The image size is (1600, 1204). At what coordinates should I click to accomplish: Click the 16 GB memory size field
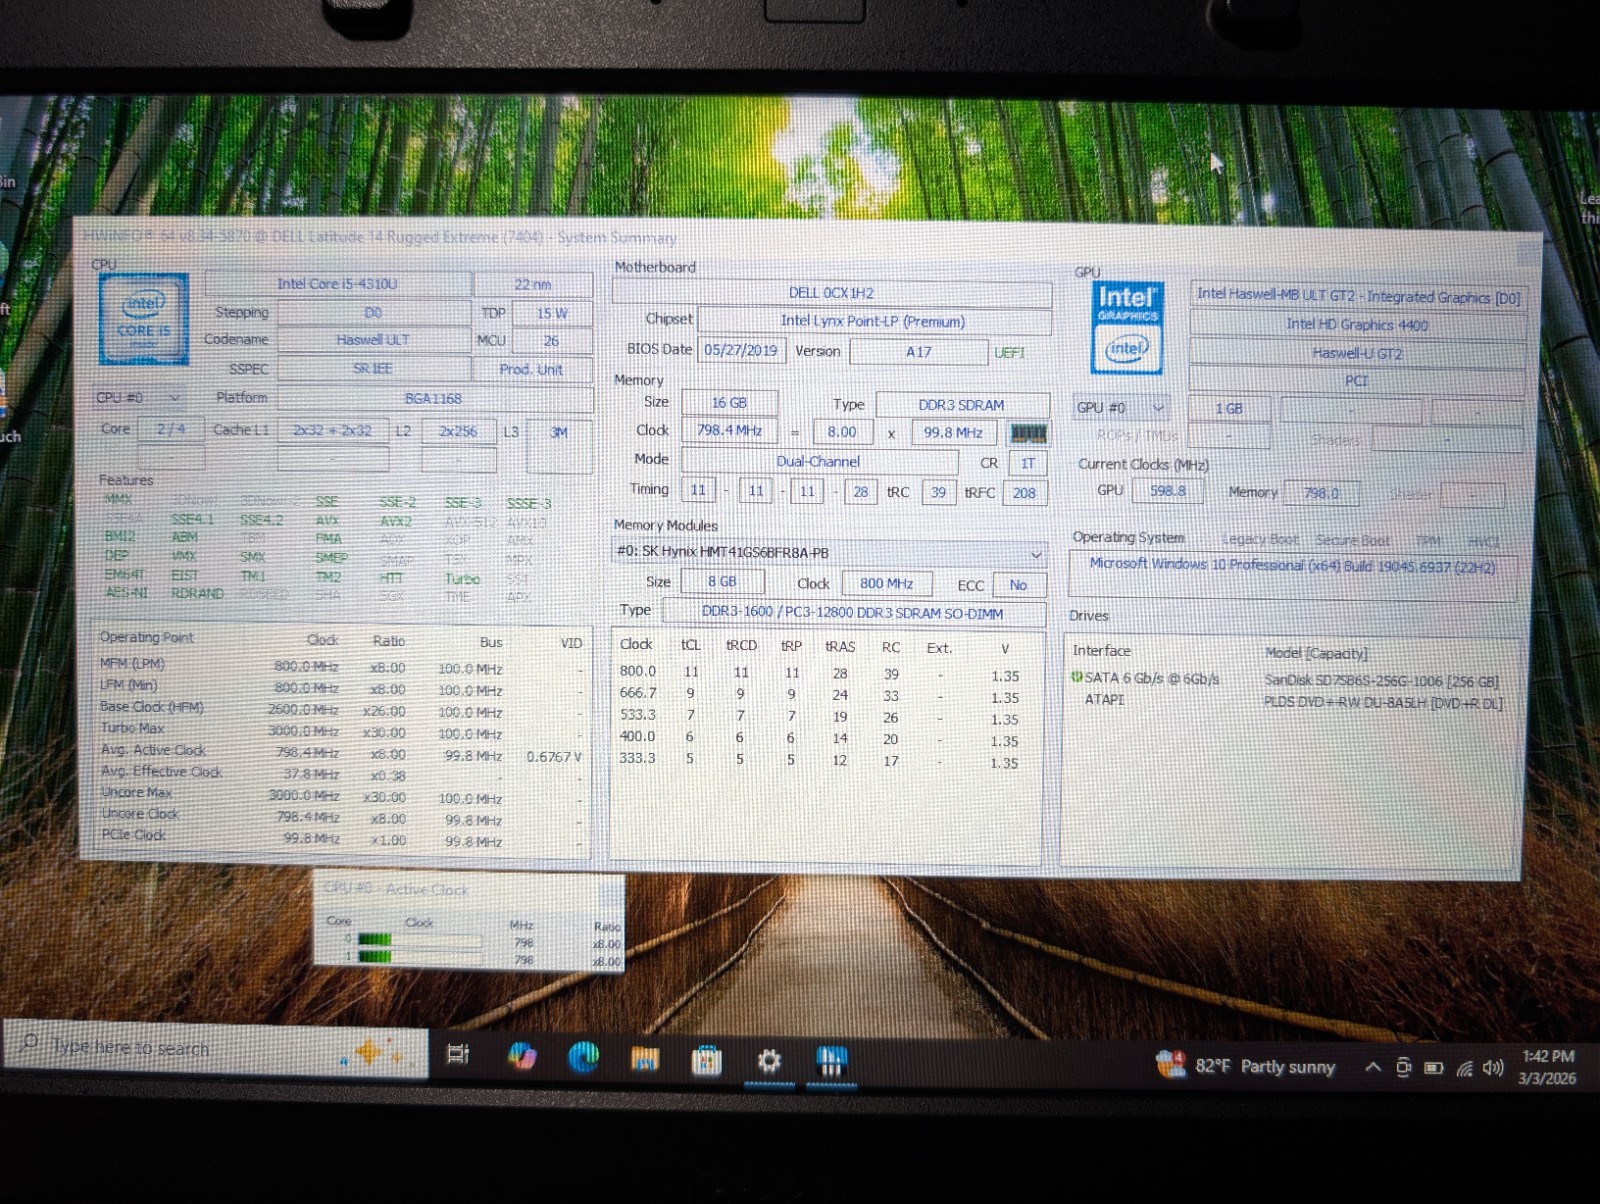[729, 403]
